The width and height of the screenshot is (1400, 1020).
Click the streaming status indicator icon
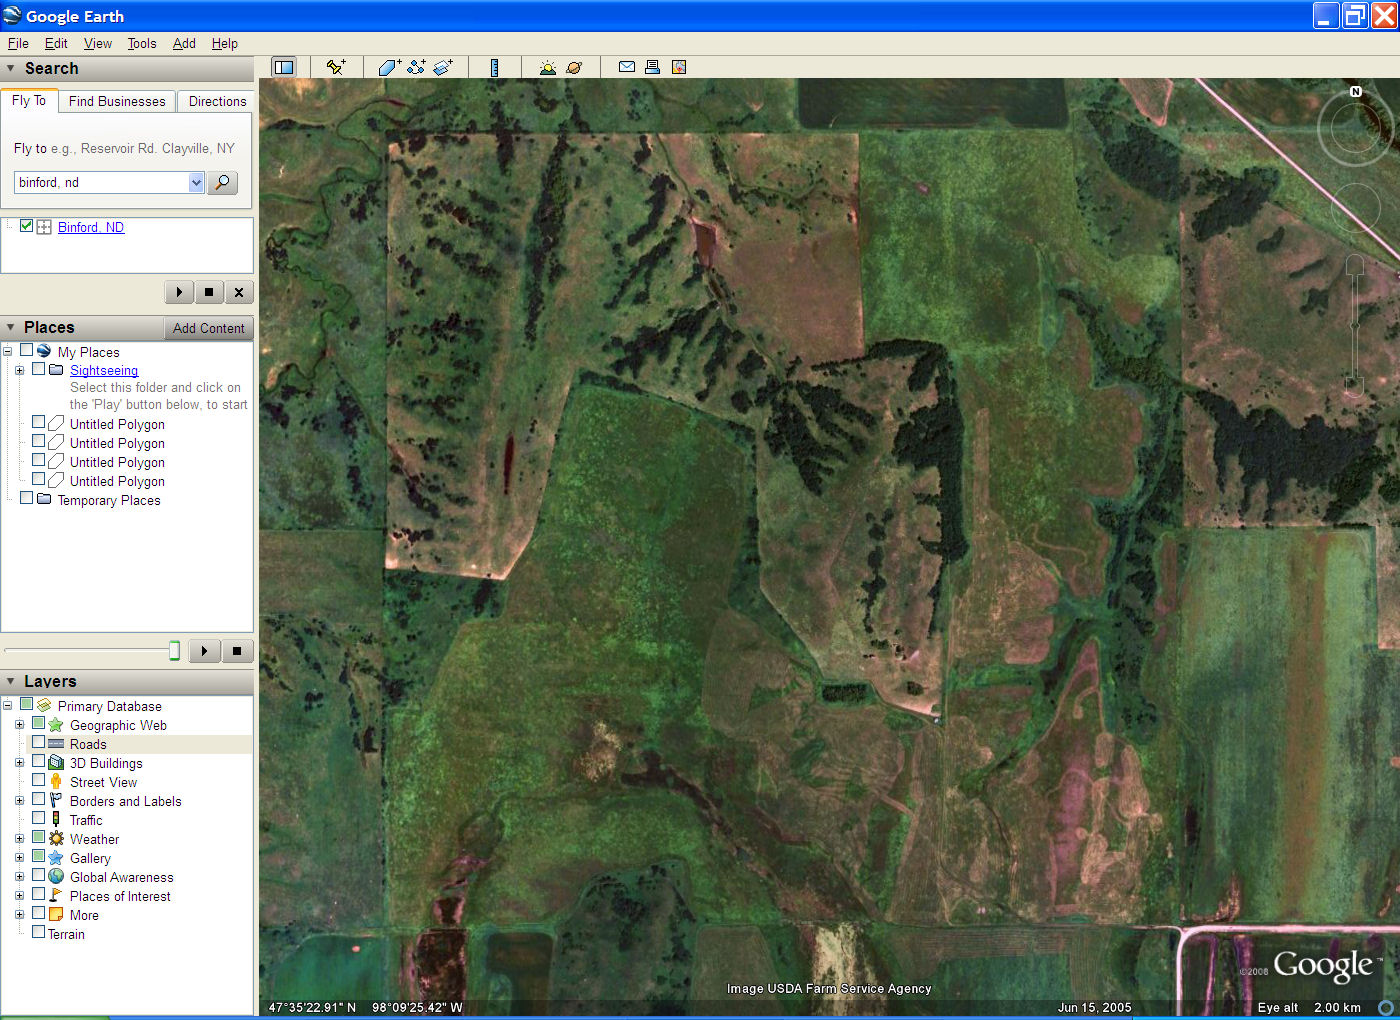(1386, 1008)
